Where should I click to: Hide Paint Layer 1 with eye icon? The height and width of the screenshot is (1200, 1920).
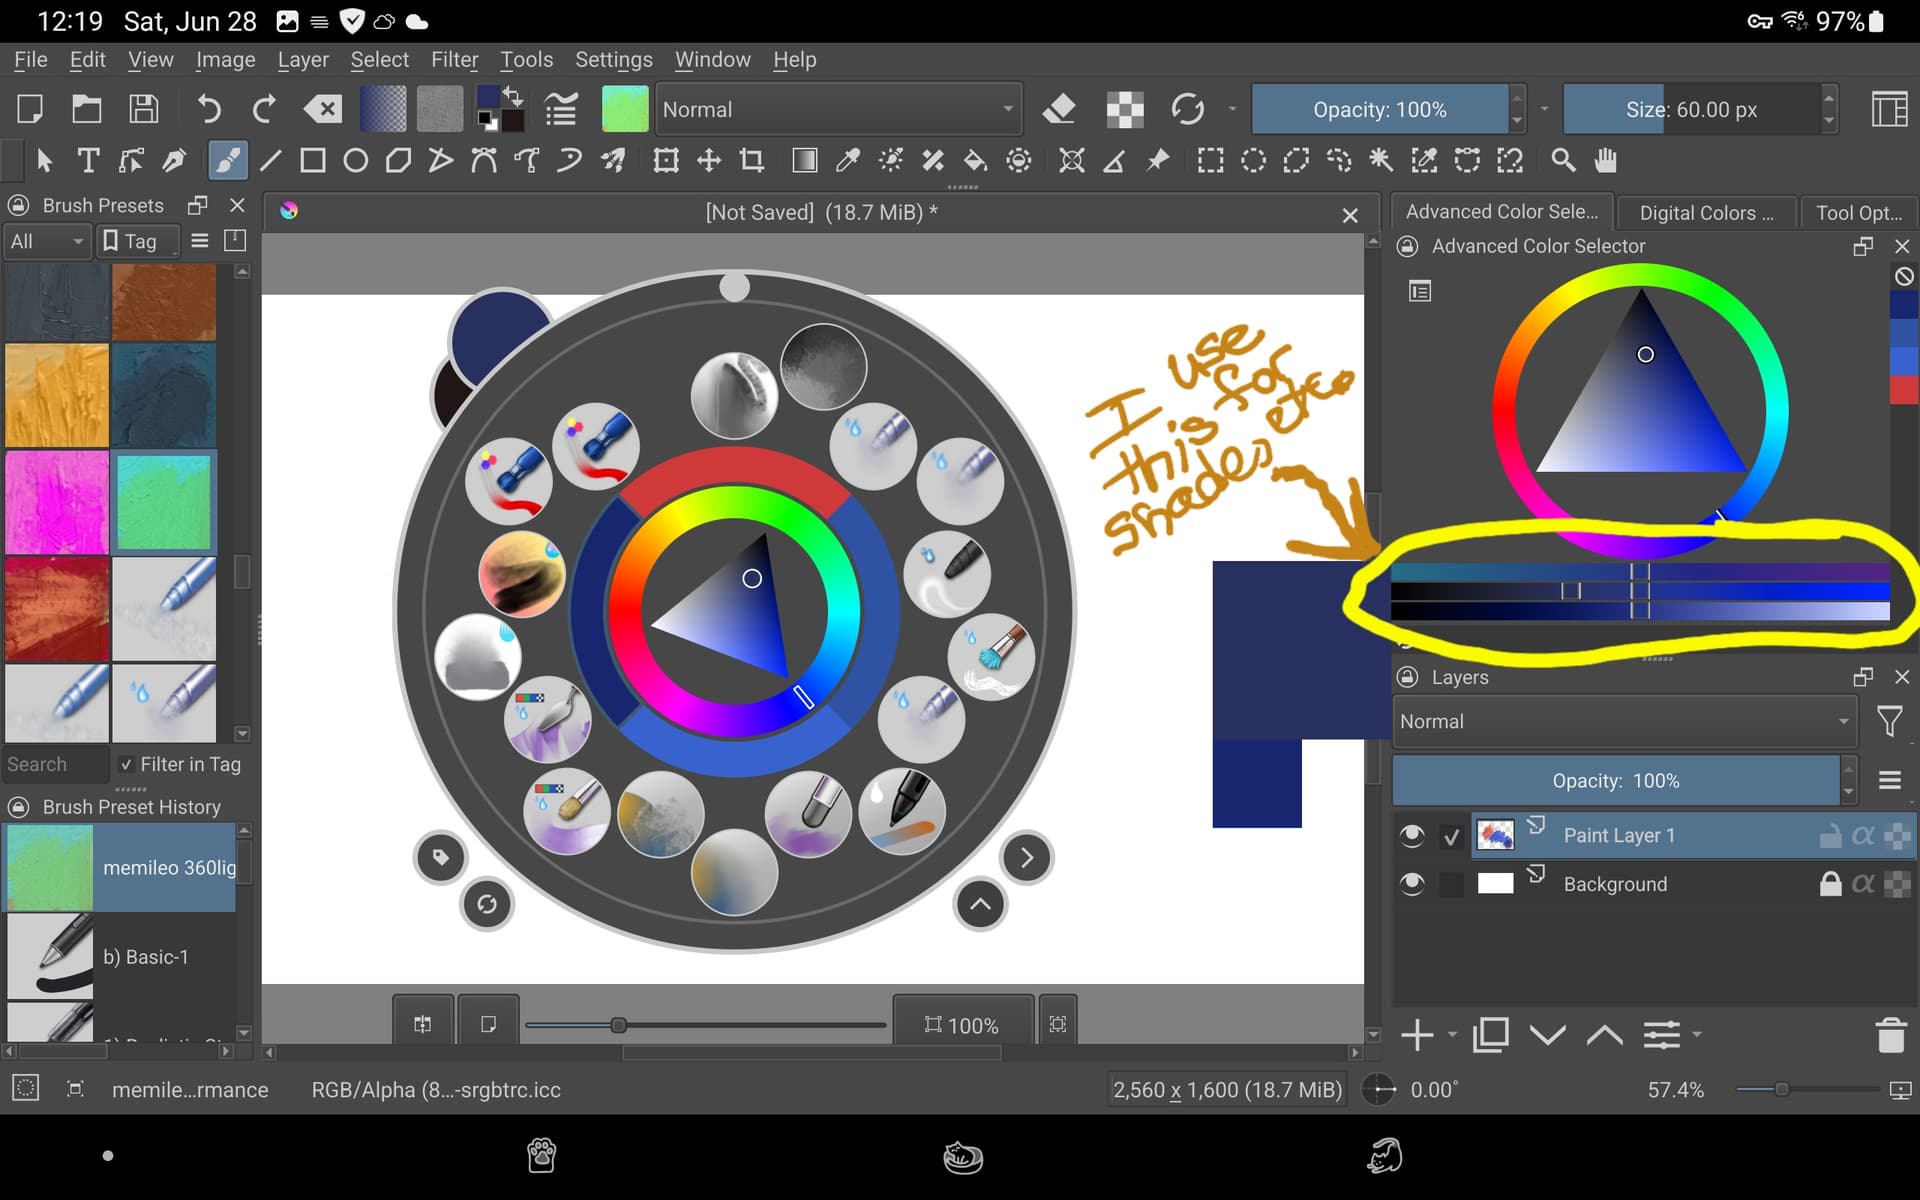coord(1412,835)
